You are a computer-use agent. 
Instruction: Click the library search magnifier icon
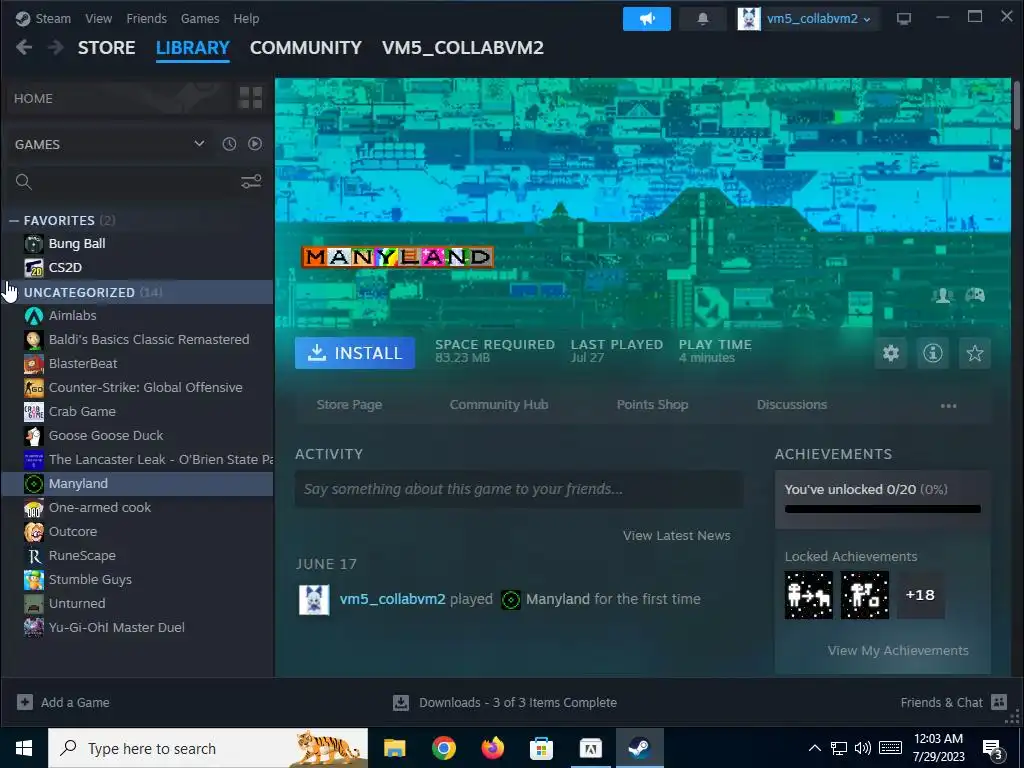pos(24,182)
